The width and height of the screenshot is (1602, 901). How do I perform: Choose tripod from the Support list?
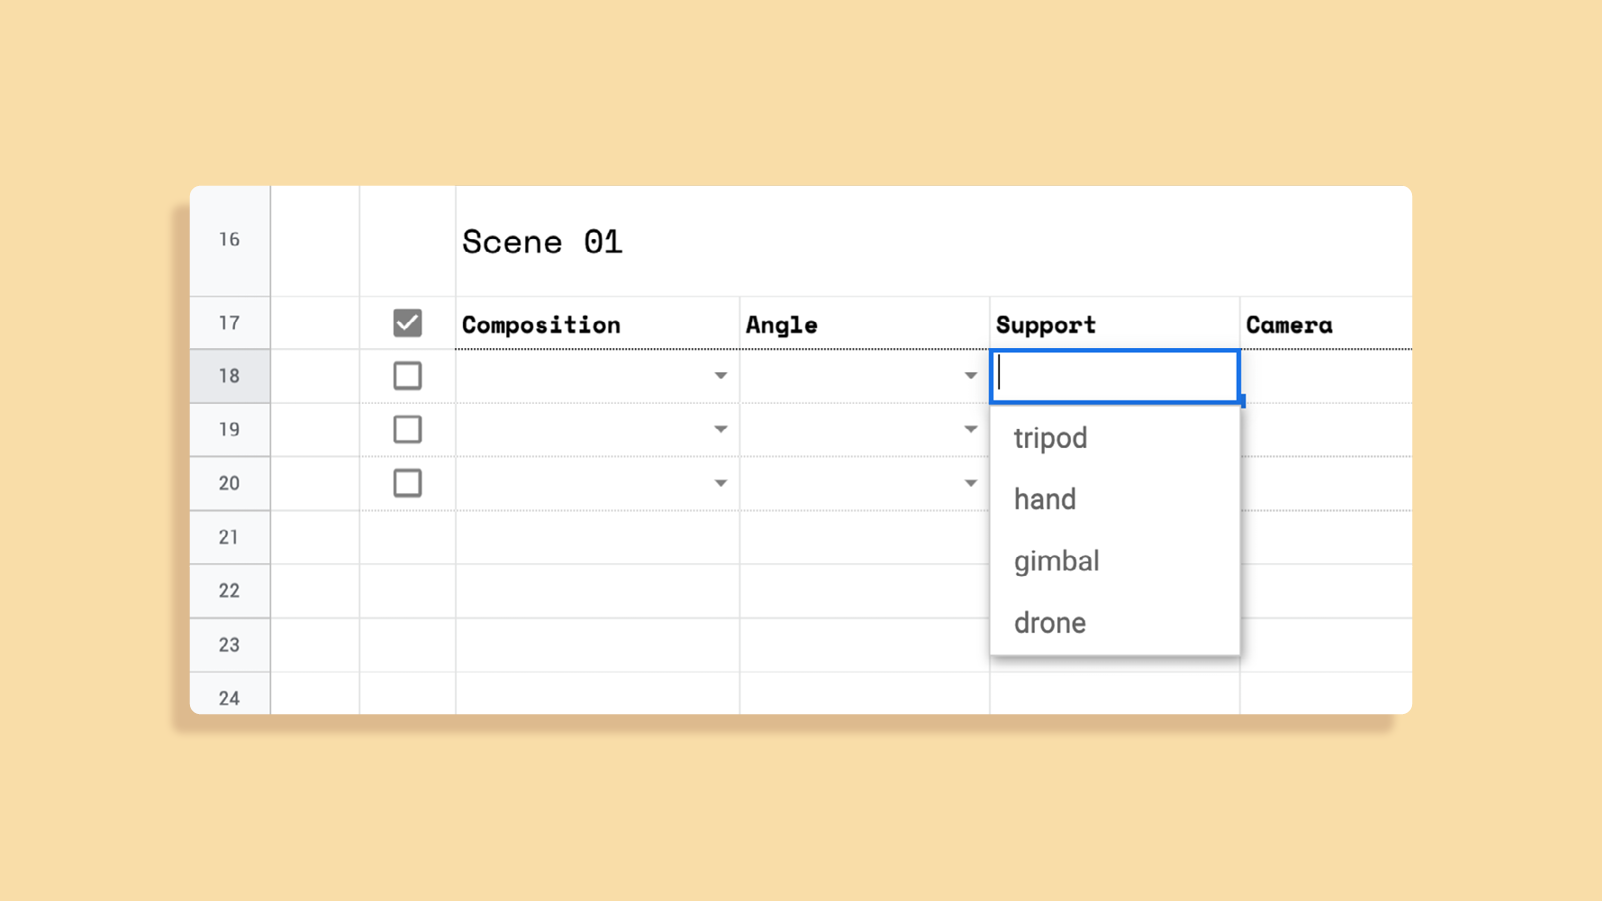click(x=1050, y=438)
